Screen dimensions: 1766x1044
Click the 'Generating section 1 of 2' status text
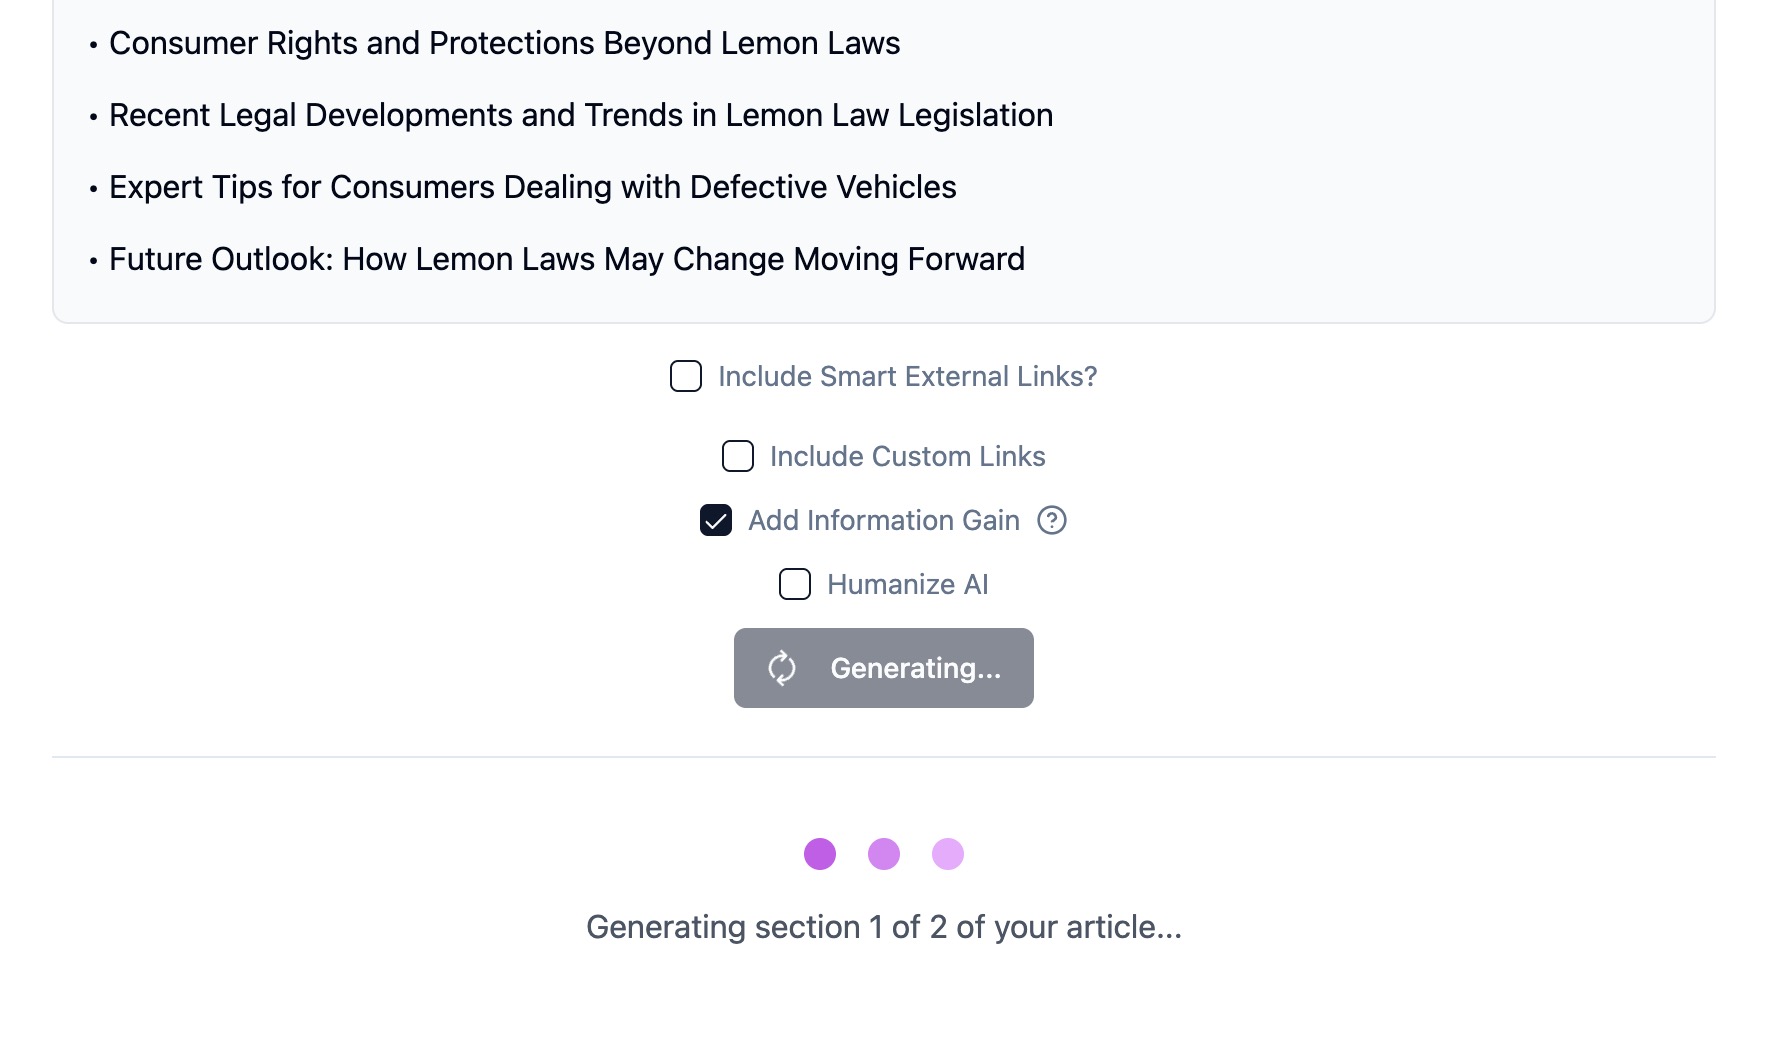click(x=884, y=927)
